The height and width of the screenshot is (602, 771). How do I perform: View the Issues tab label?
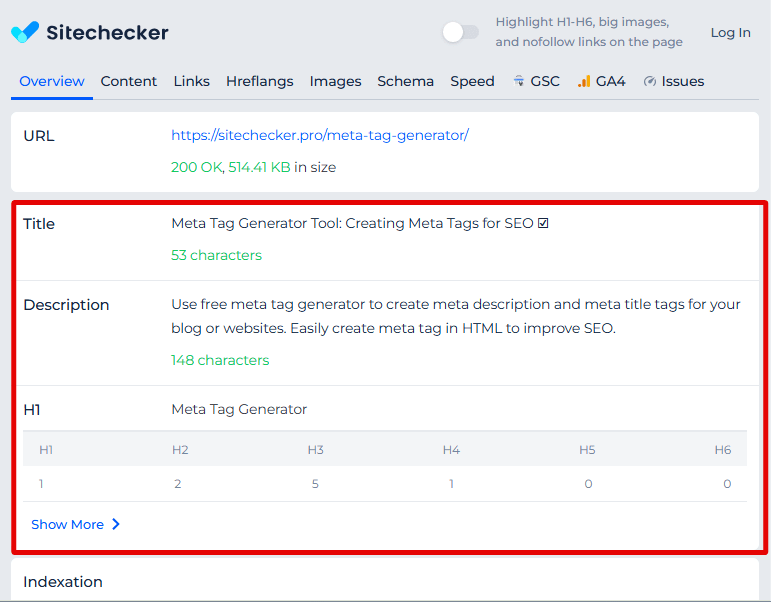(x=682, y=81)
